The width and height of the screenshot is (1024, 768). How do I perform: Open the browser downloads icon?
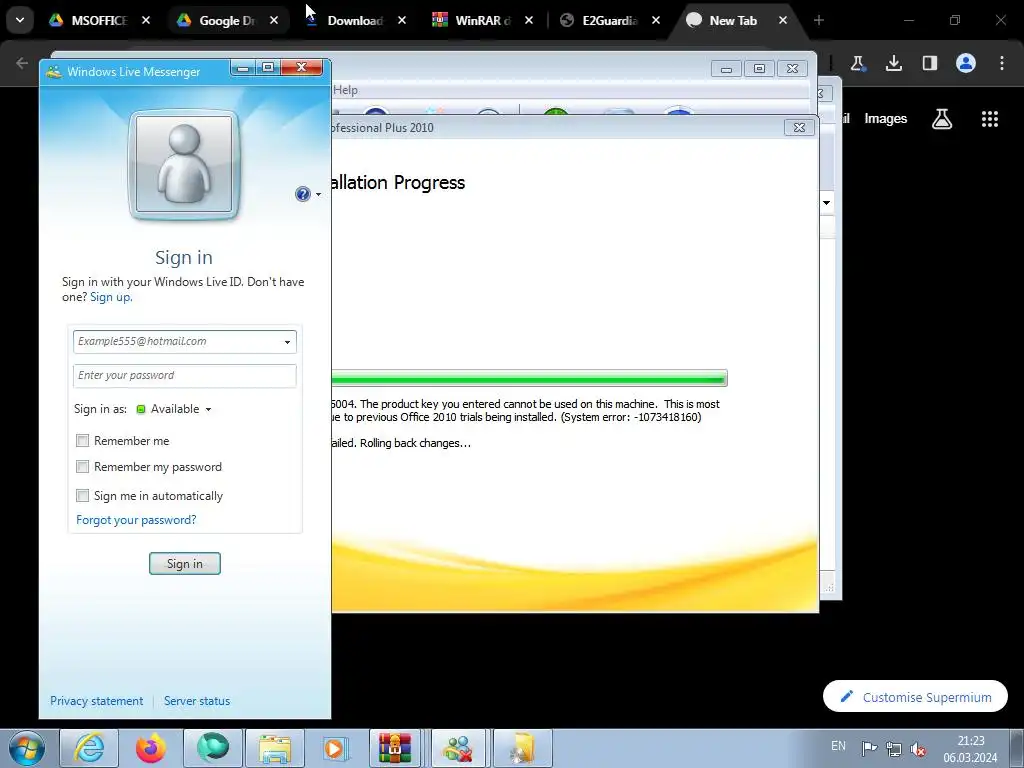(x=893, y=63)
